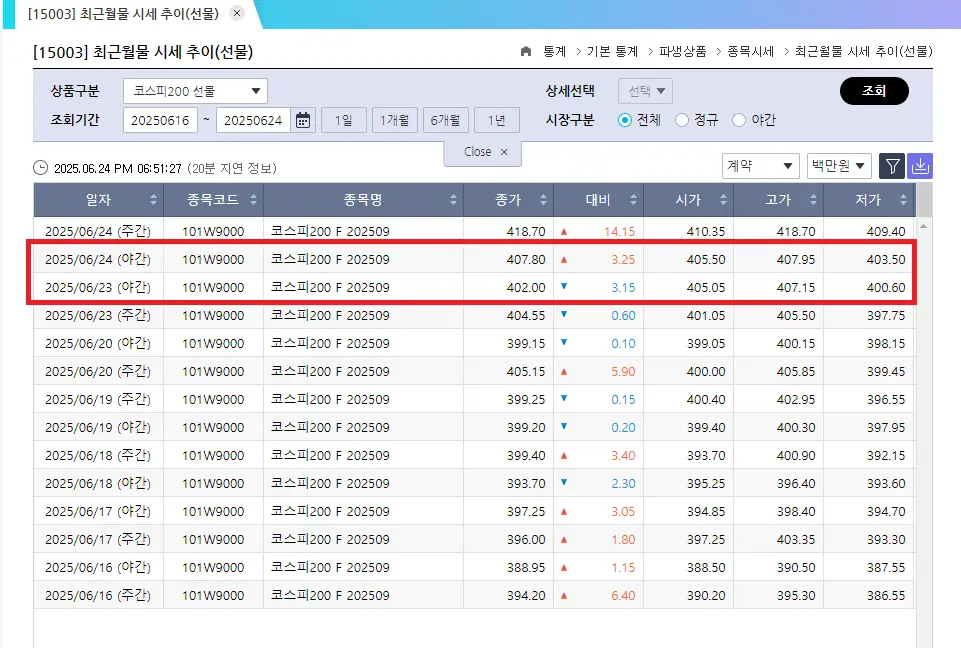The image size is (961, 648).
Task: Sort table by 시가 column arrows
Action: click(x=723, y=200)
